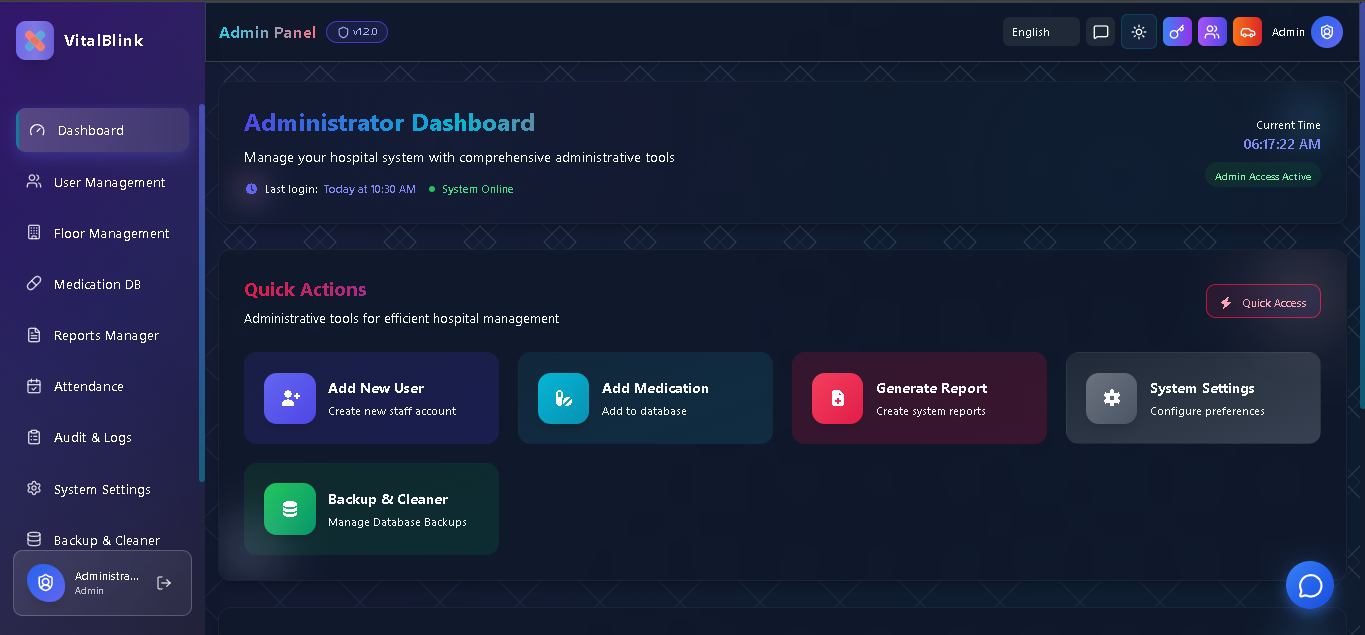The width and height of the screenshot is (1365, 635).
Task: Open the chat message icon in top bar
Action: 1100,31
